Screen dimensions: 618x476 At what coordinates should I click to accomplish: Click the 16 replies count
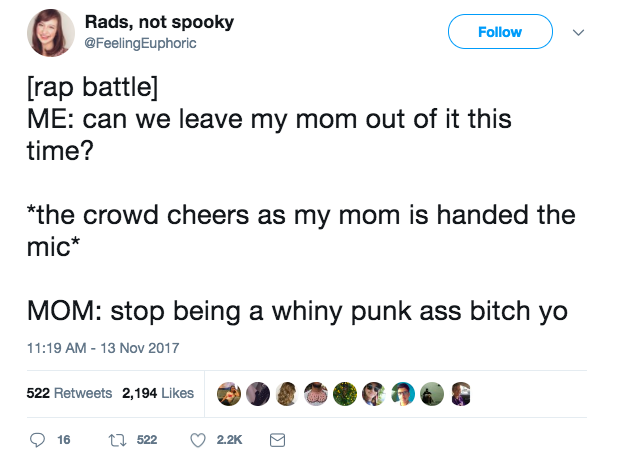point(63,440)
